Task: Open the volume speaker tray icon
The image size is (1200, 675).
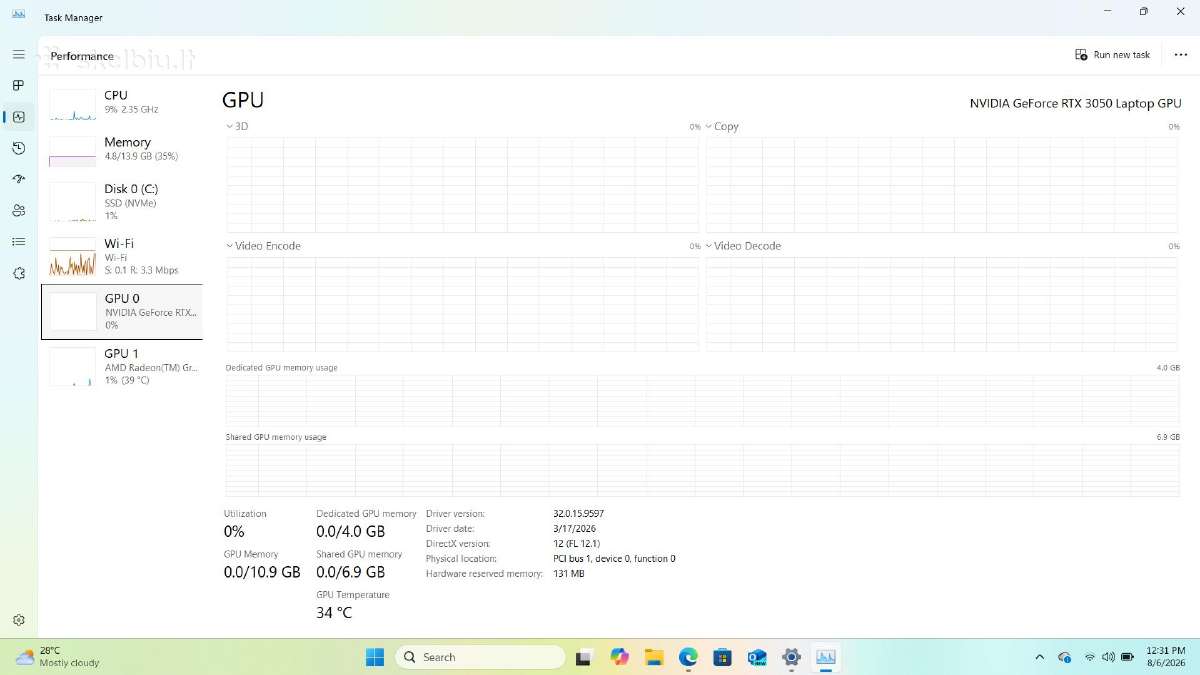Action: tap(1108, 657)
